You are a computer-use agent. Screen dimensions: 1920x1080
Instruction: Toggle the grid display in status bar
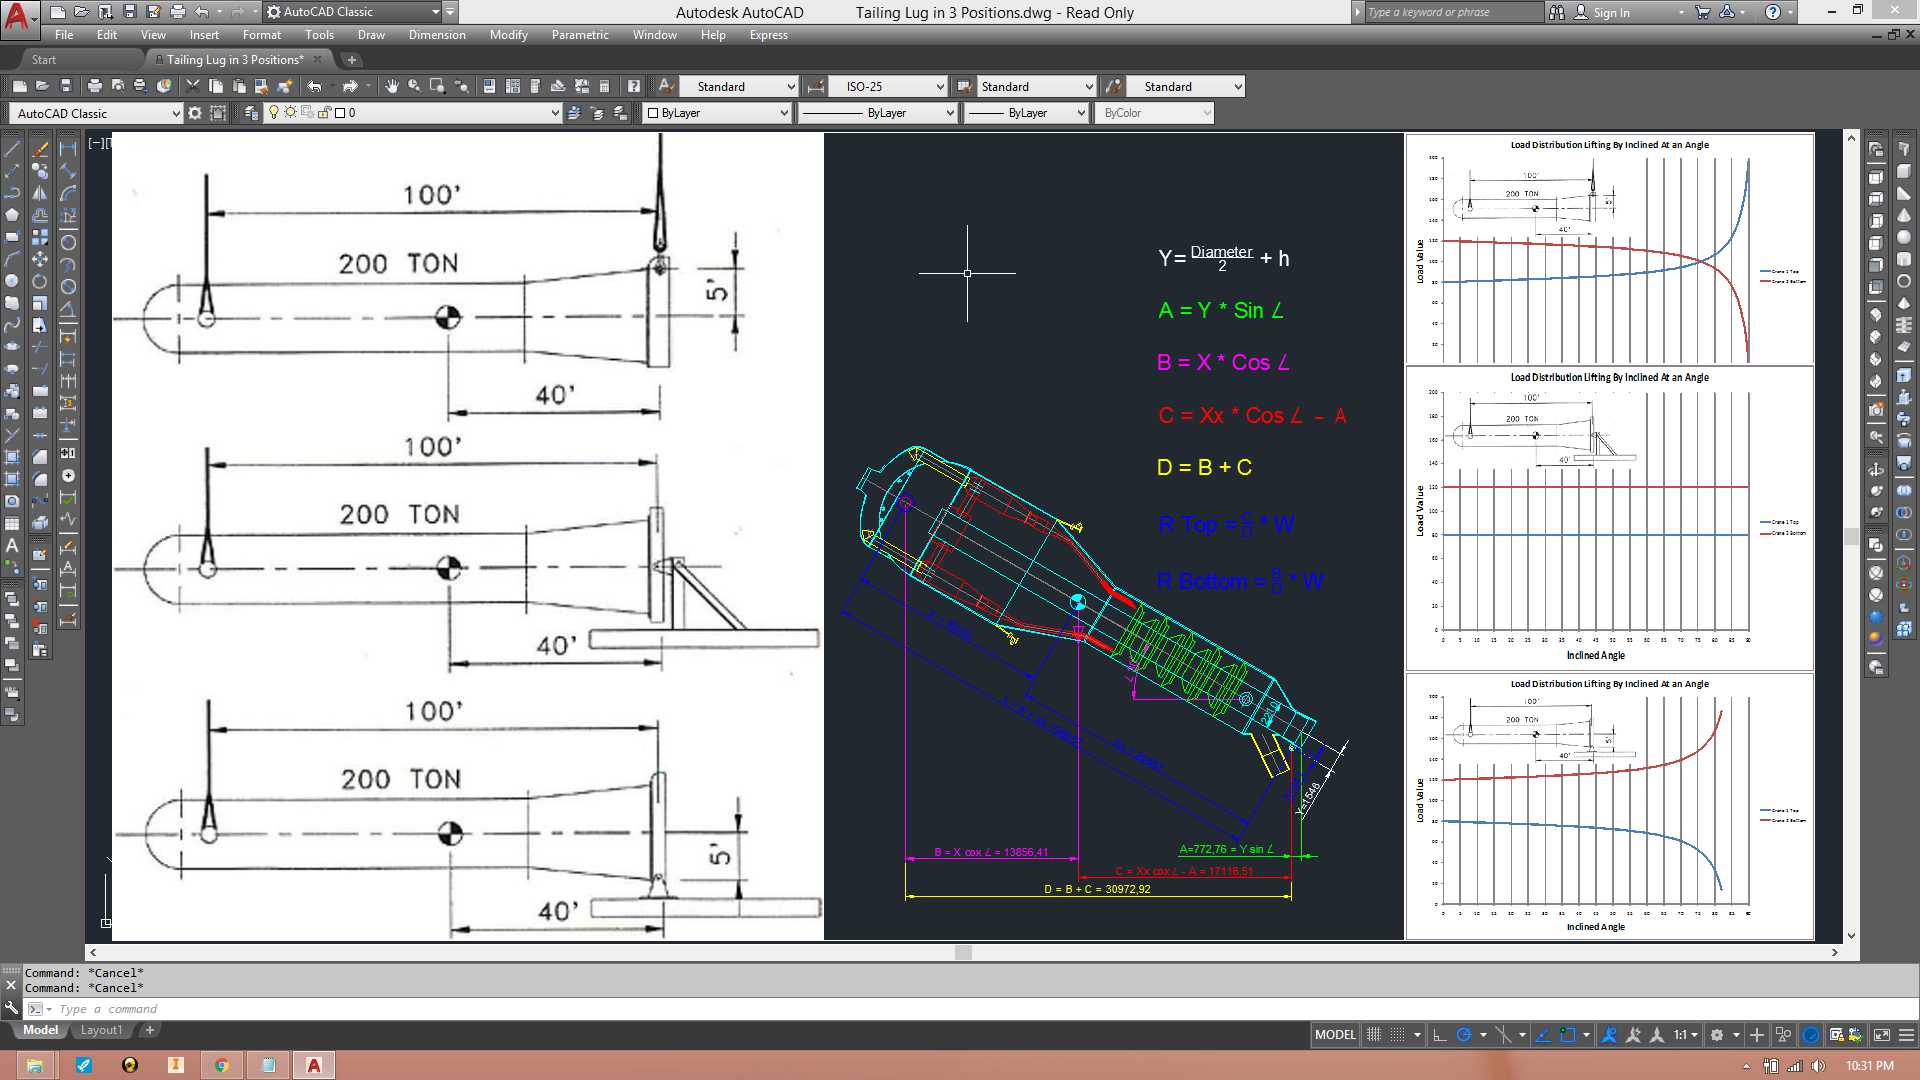[1374, 1035]
